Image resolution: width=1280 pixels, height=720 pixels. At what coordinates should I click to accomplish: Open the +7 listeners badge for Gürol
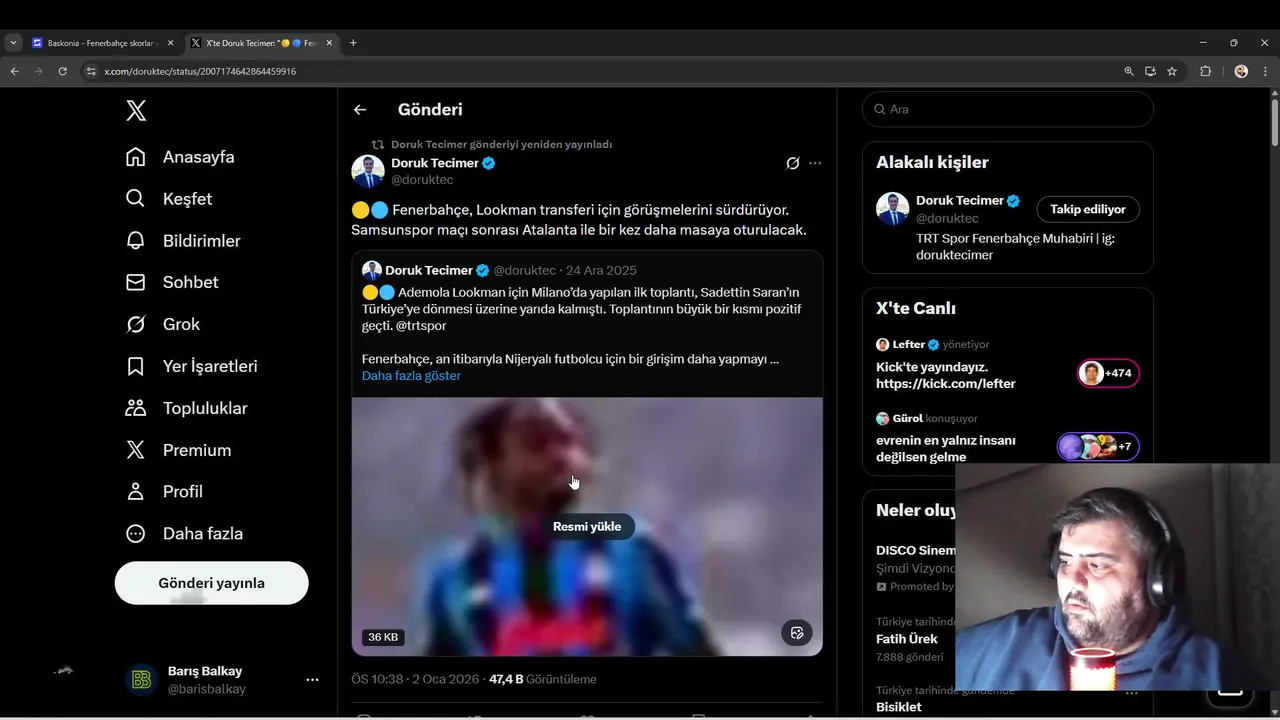(x=1098, y=446)
